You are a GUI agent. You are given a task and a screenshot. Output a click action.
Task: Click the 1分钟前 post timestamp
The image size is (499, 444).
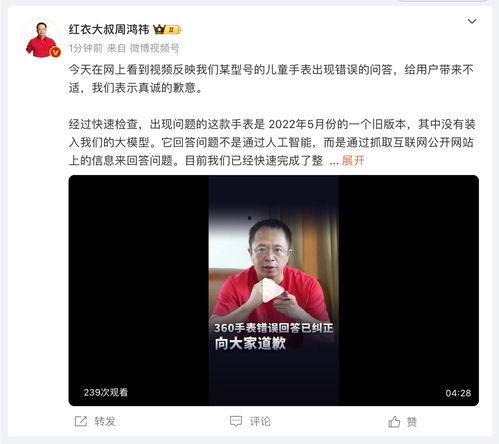click(x=86, y=49)
